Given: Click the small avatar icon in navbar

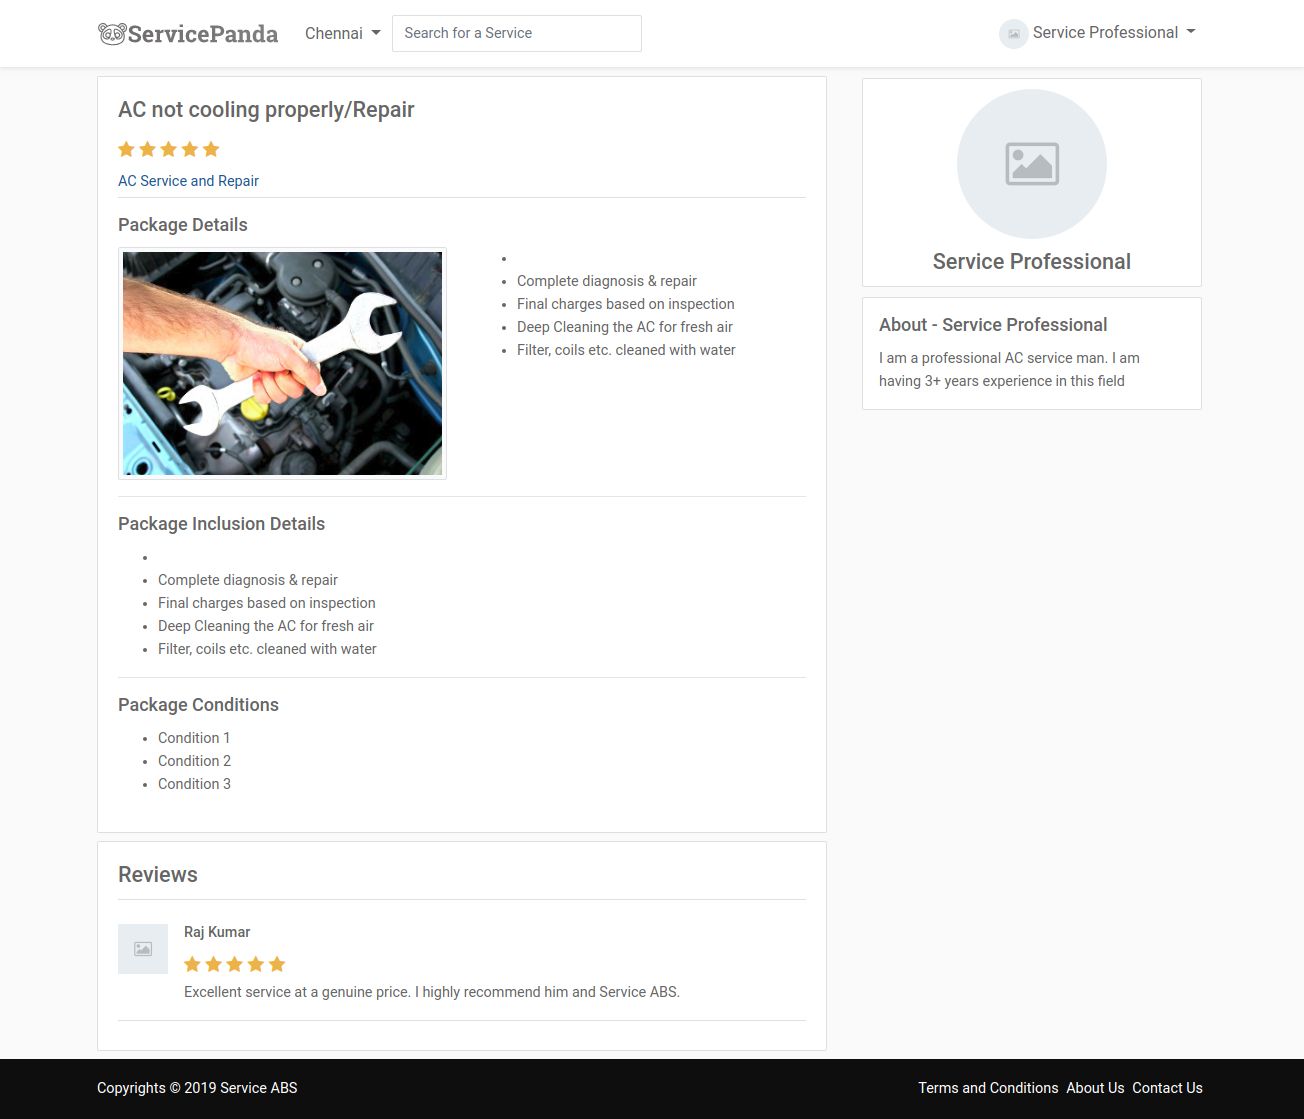Looking at the screenshot, I should (x=1013, y=33).
